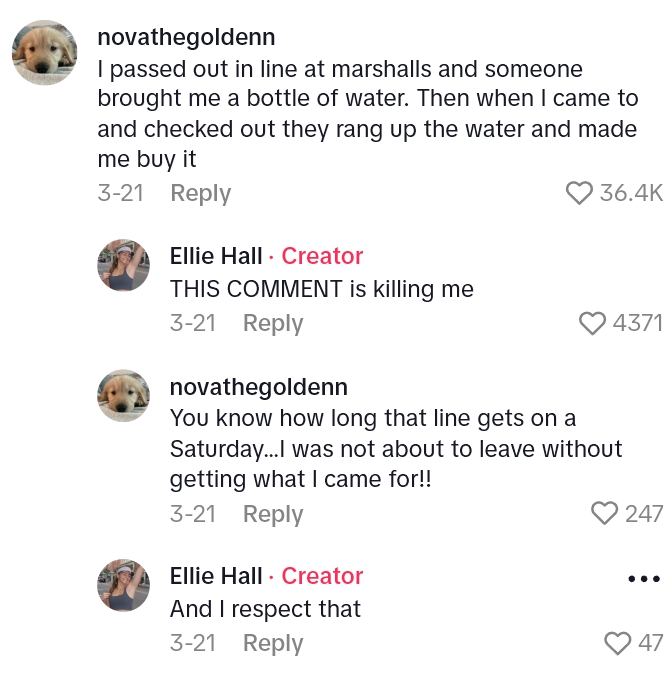The image size is (672, 679).
Task: Open Ellie Hall's avatar on last reply
Action: [123, 585]
